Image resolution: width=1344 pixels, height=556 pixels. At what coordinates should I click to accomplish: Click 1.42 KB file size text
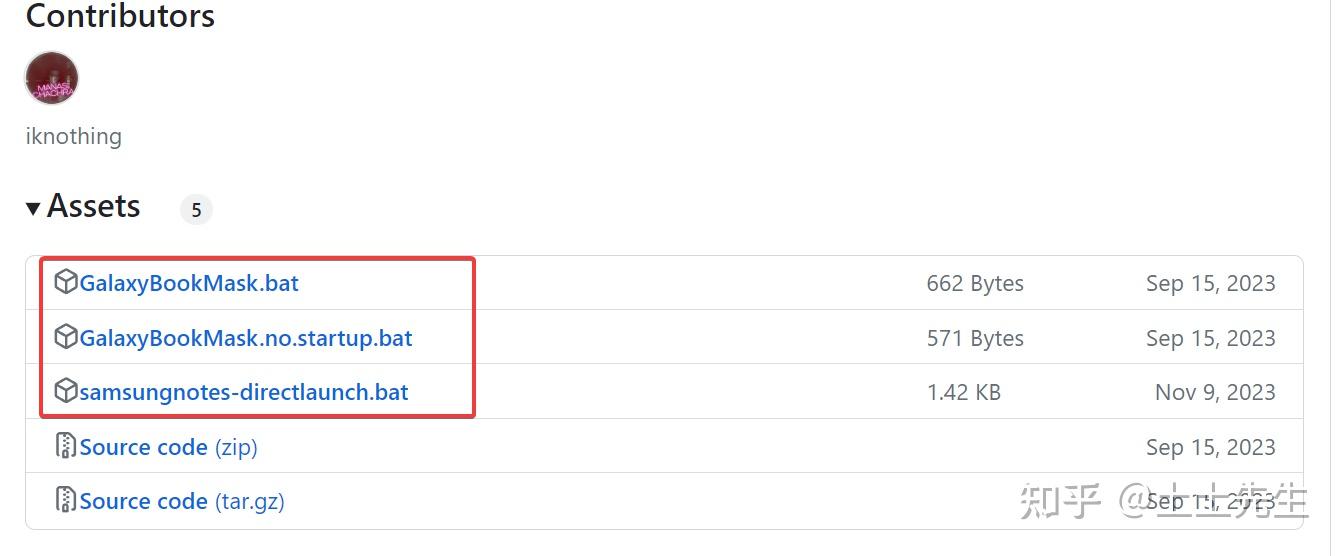(964, 392)
